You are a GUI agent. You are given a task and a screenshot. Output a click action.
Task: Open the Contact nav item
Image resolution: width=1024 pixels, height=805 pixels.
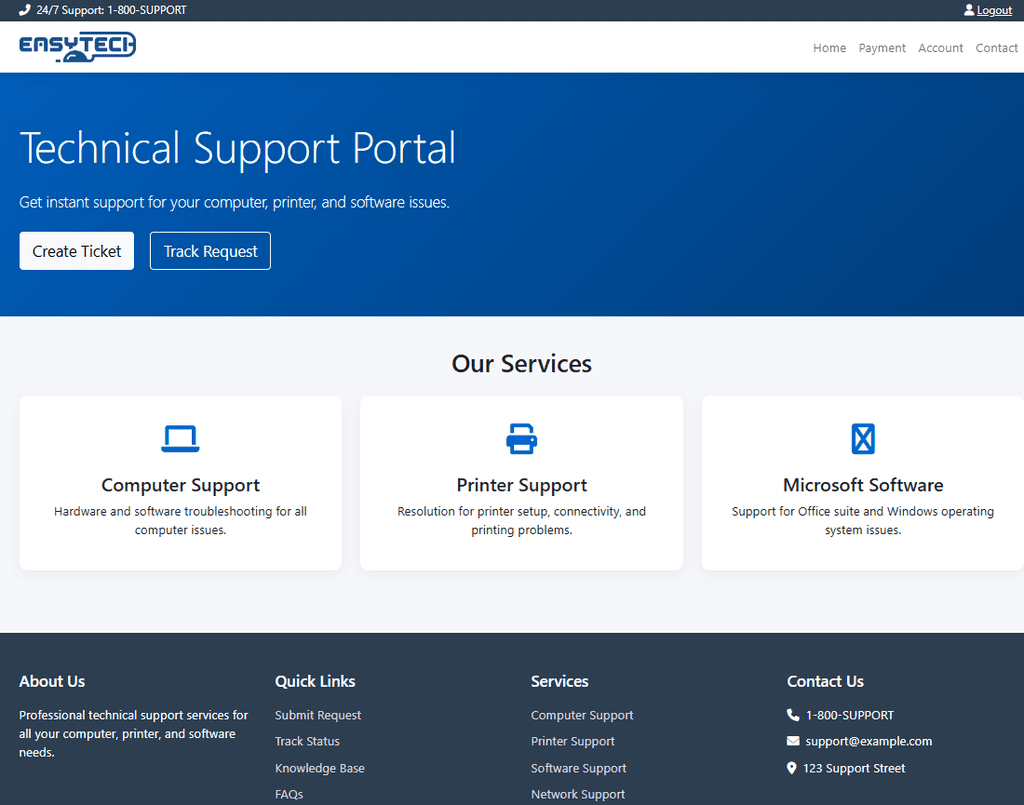coord(997,48)
